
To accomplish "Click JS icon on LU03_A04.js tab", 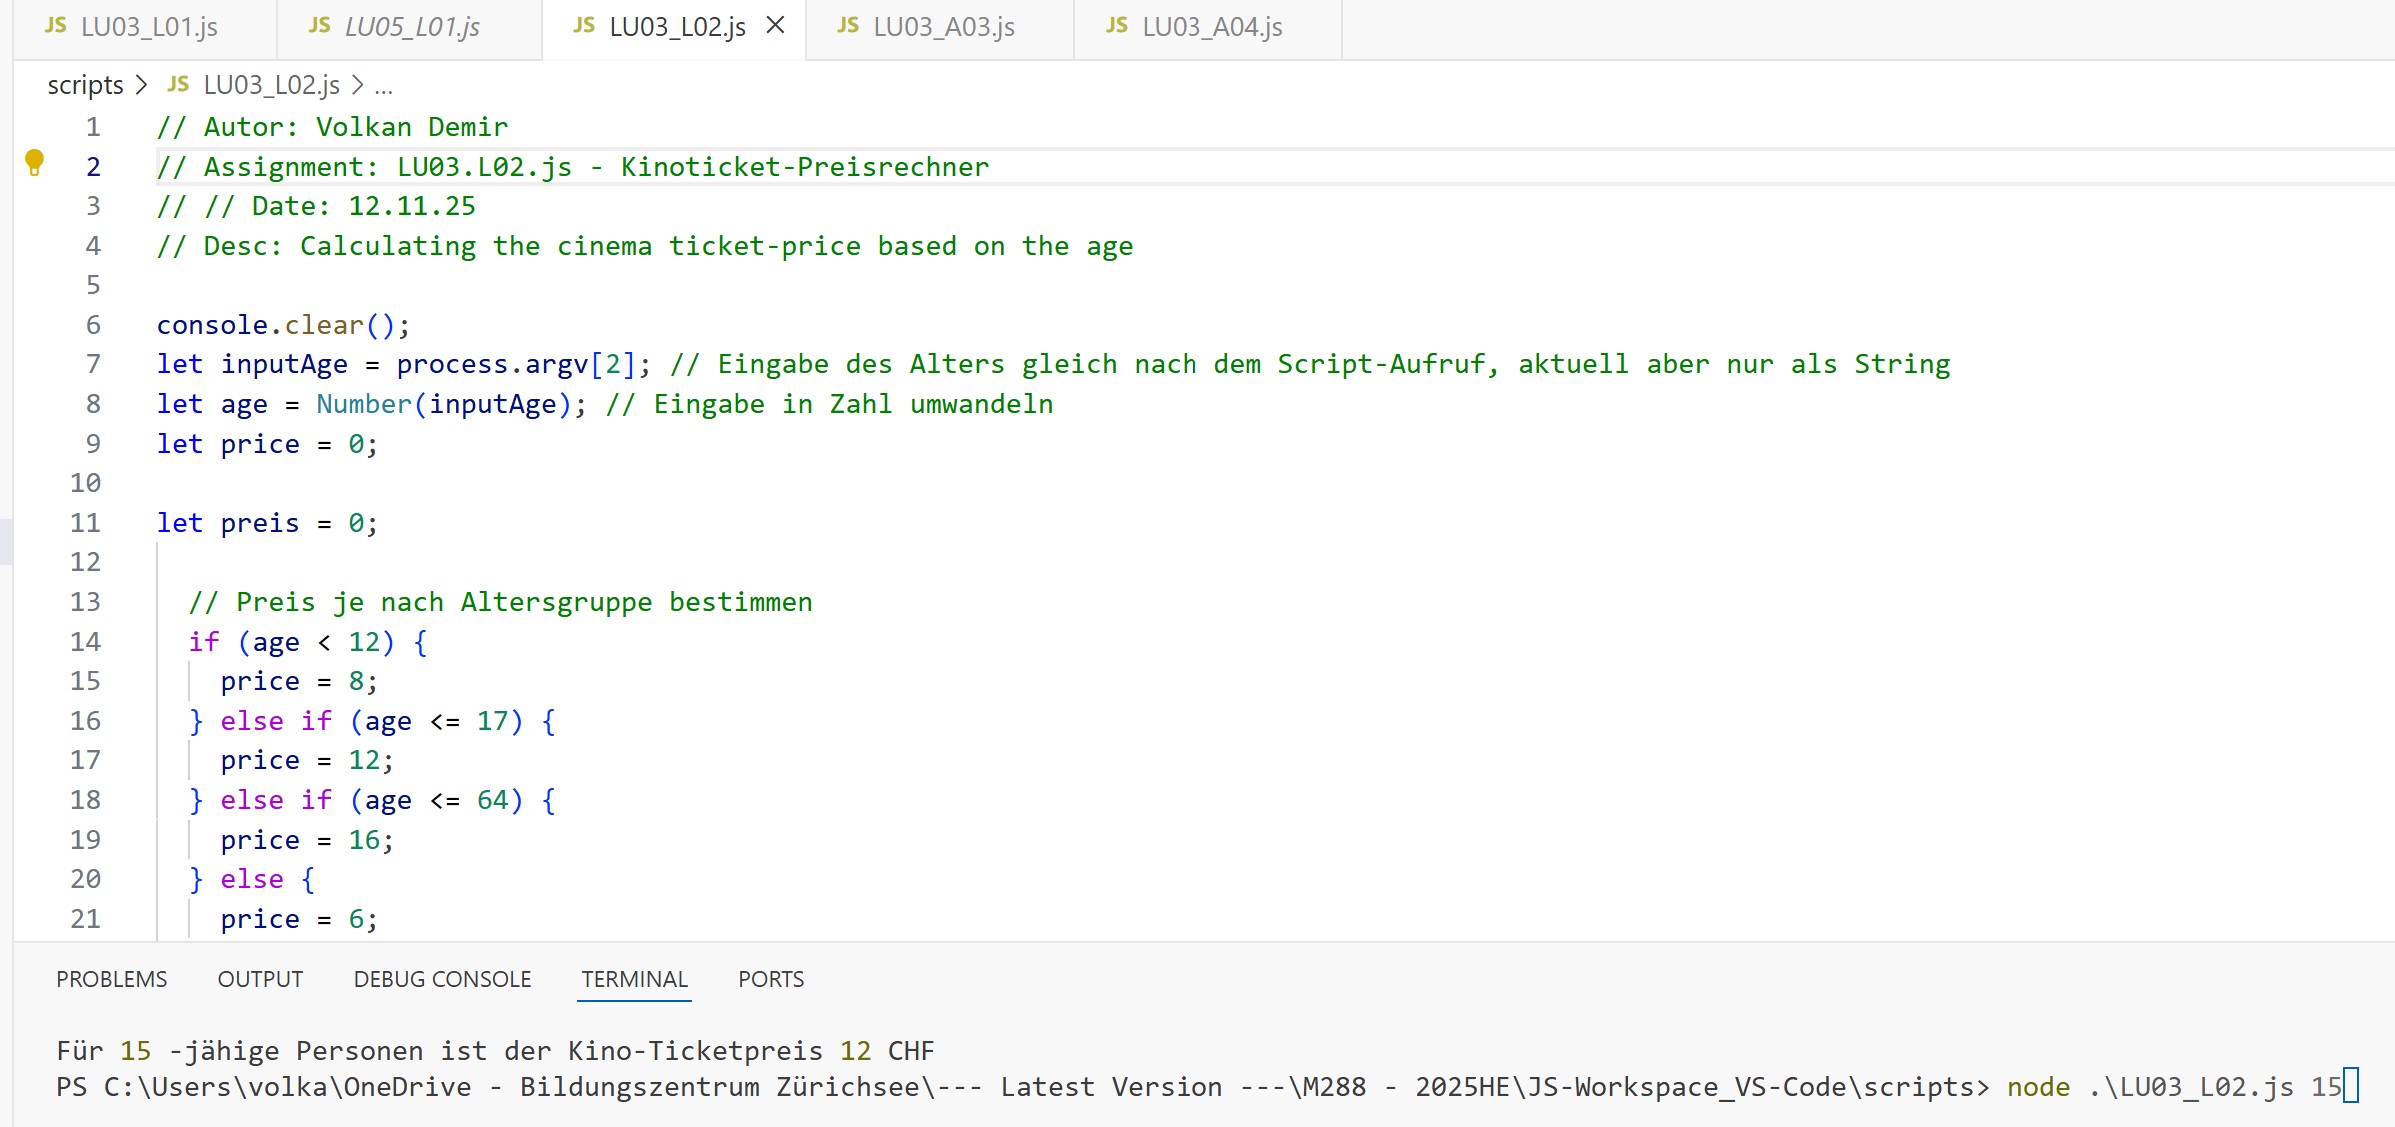I will coord(1117,26).
